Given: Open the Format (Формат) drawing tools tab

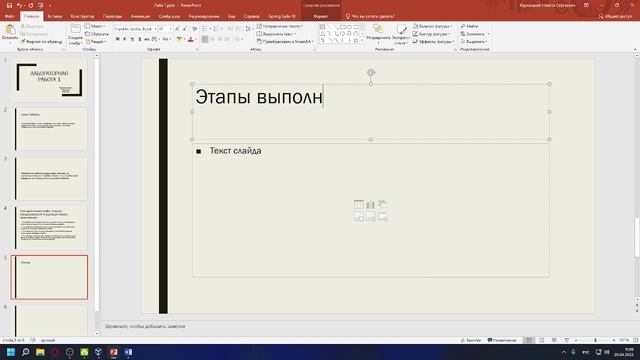Looking at the screenshot, I should click(x=321, y=16).
